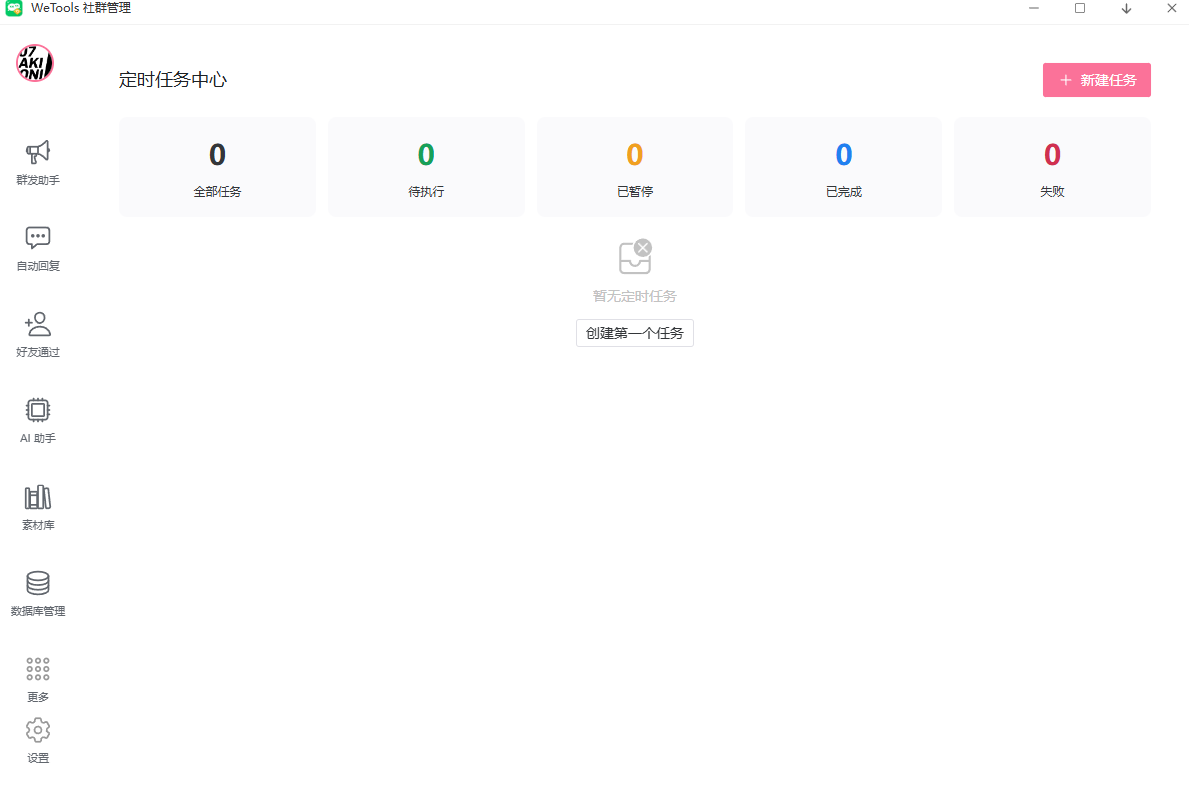Click the user profile avatar
This screenshot has height=787, width=1189.
point(35,63)
